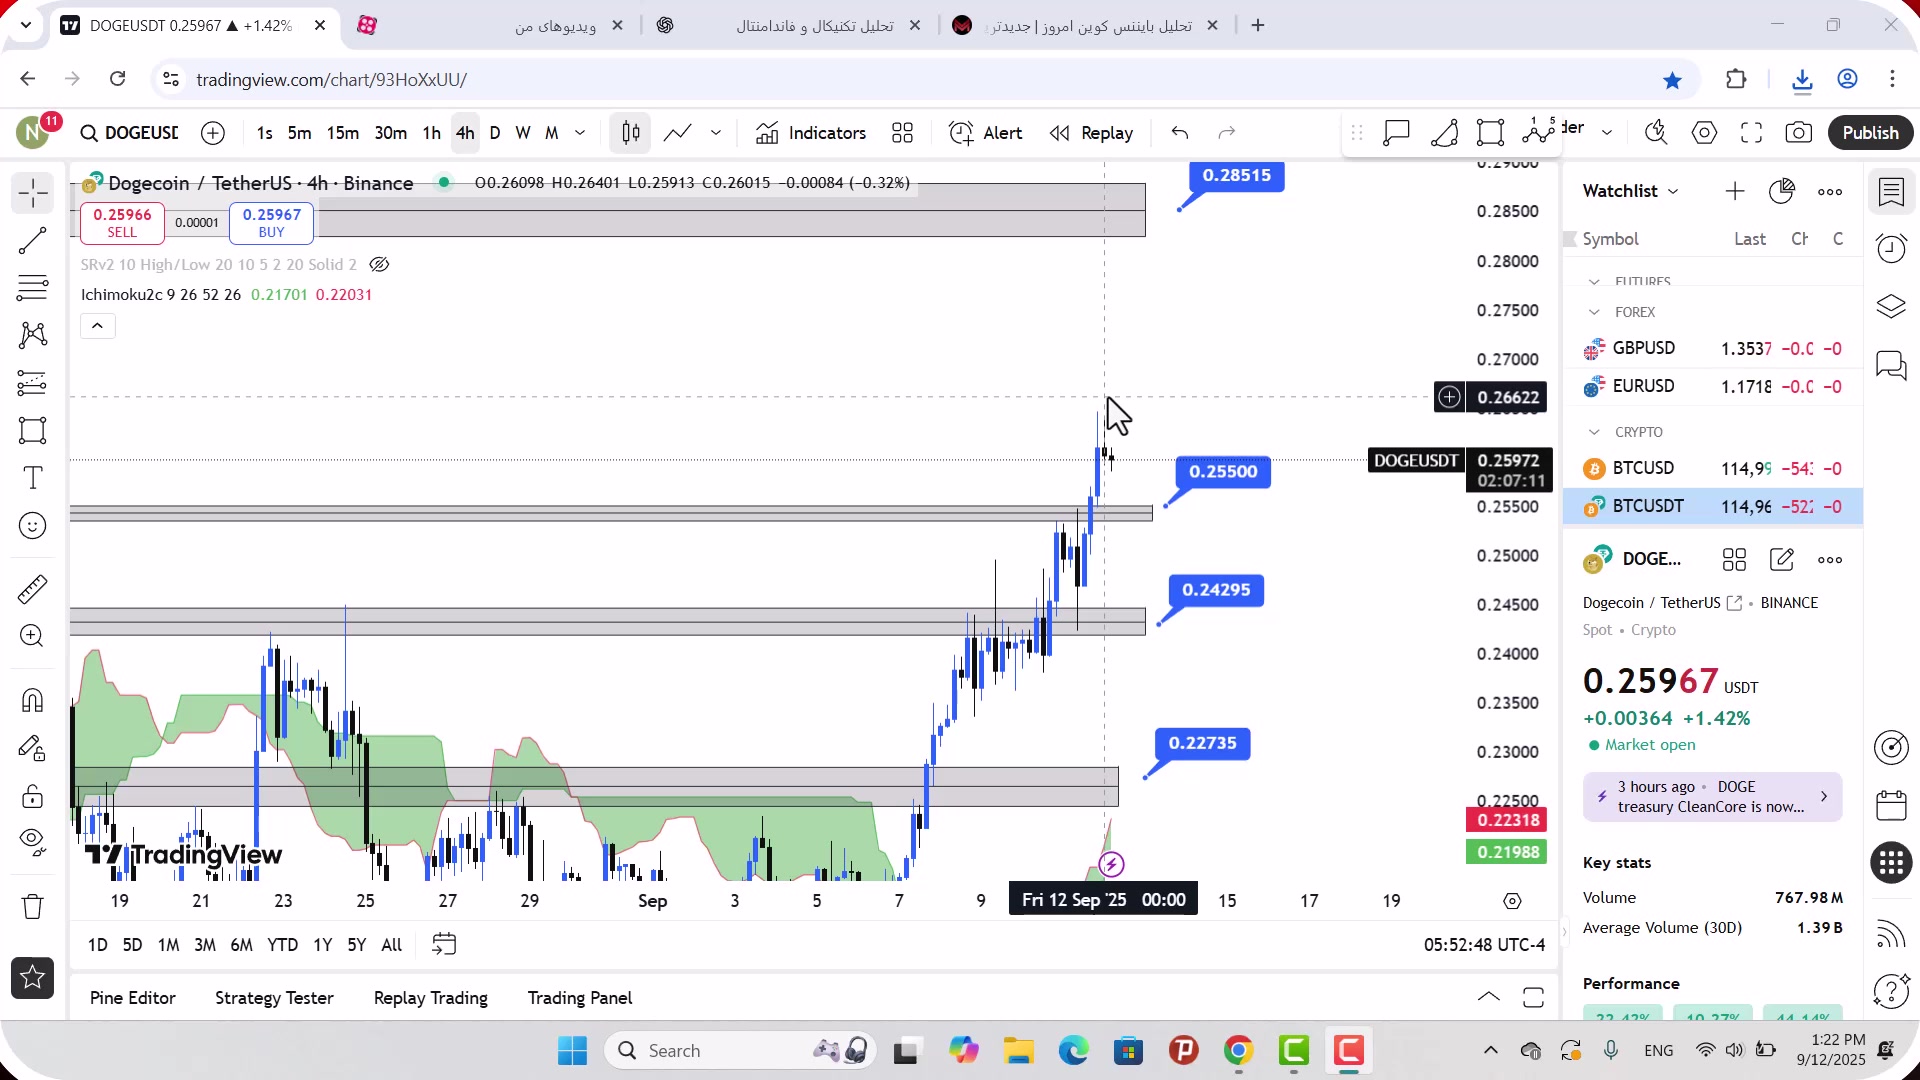Open more timeframes dropdown

tap(580, 133)
